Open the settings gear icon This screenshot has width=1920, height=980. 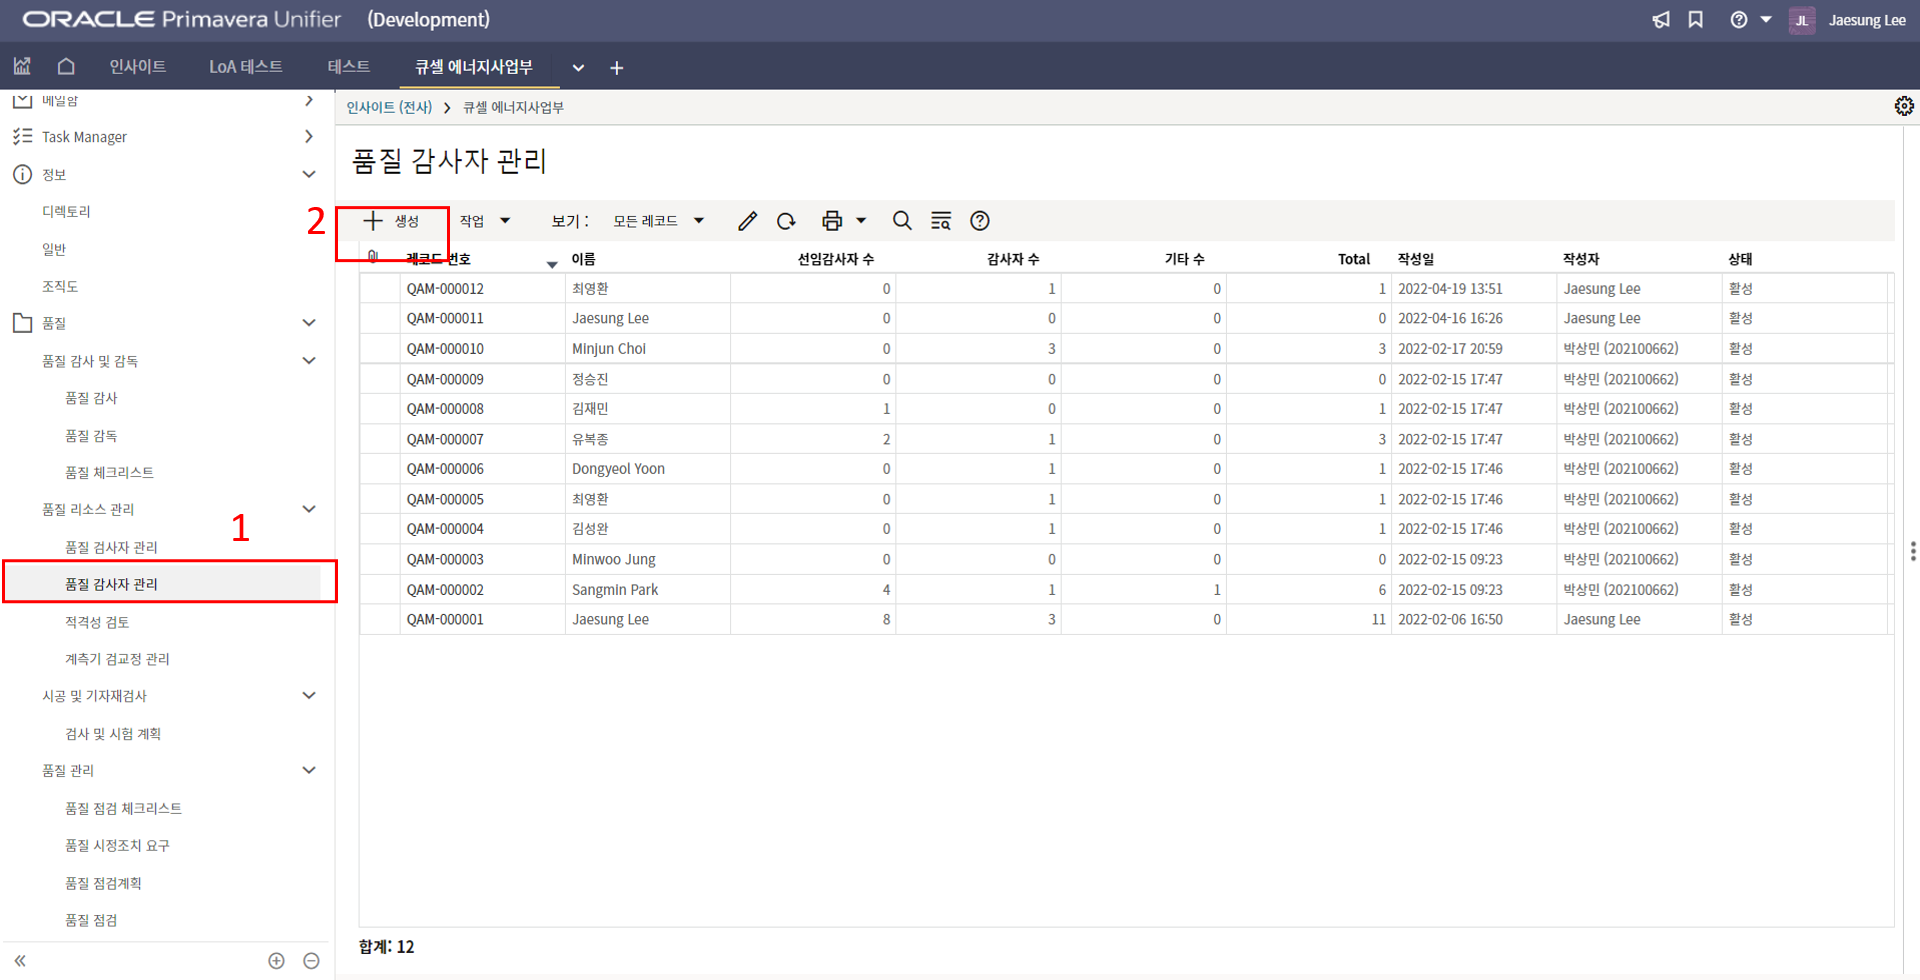pos(1904,106)
